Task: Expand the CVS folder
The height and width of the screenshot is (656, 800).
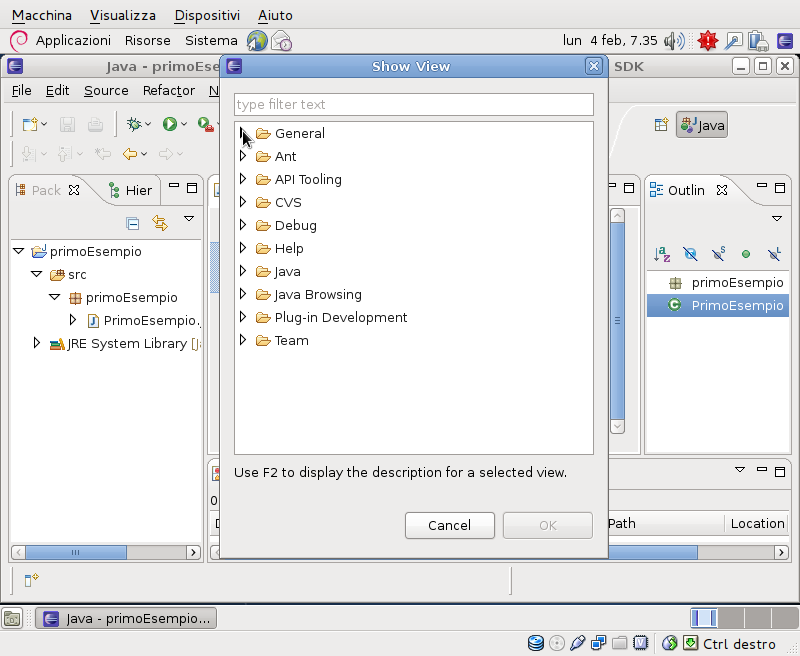Action: click(243, 202)
